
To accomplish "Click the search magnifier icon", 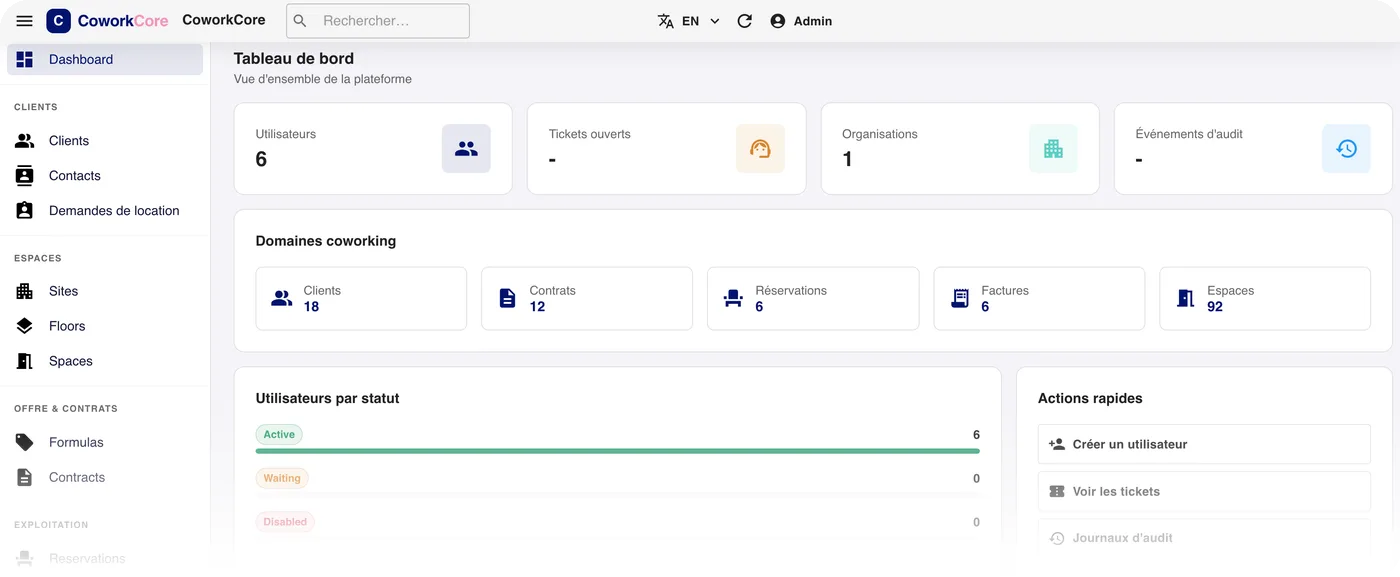I will pos(300,21).
